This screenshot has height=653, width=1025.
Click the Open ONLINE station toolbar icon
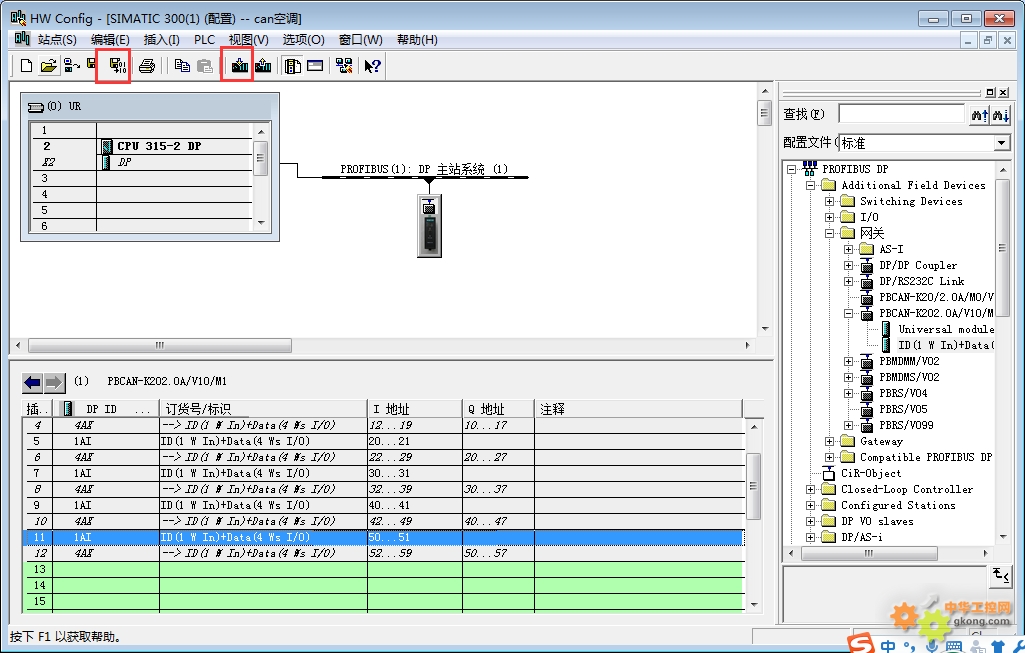[72, 66]
